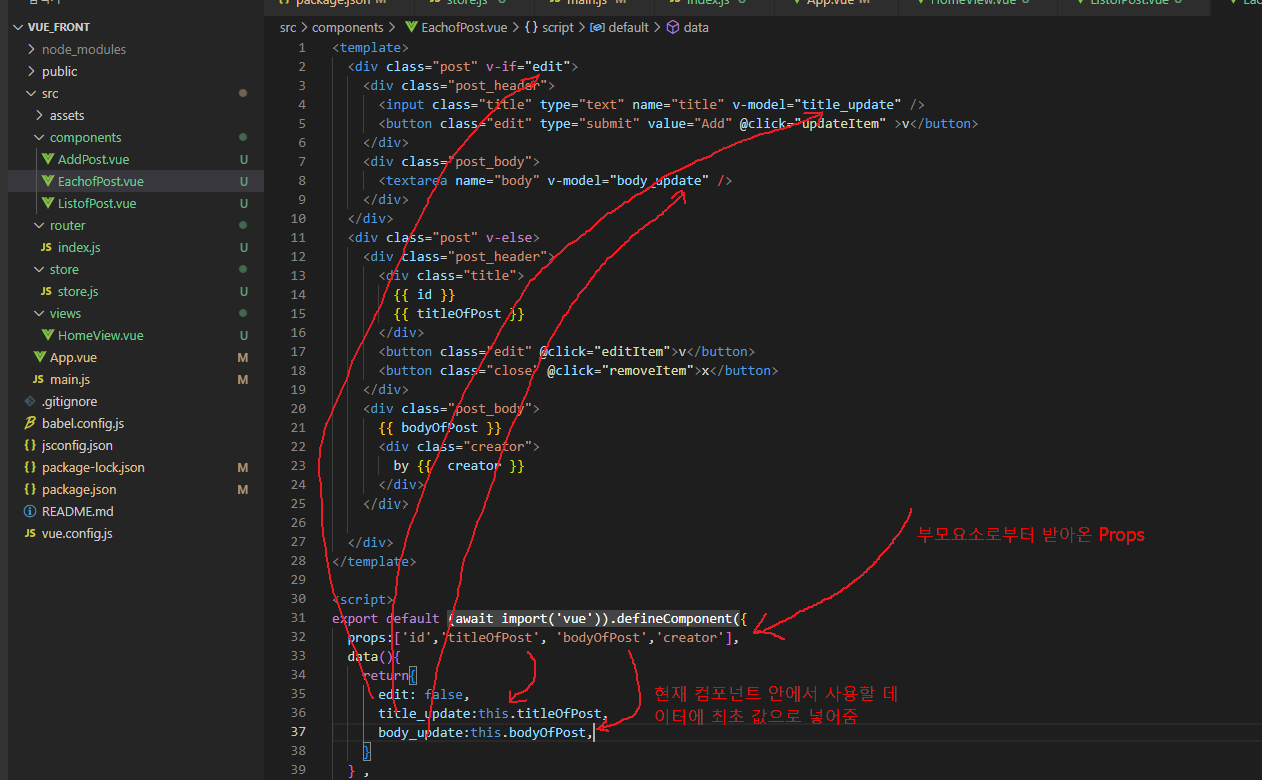Viewport: 1262px width, 780px height.
Task: Click the Vue icon beside AddPost.vue
Action: pyautogui.click(x=47, y=159)
